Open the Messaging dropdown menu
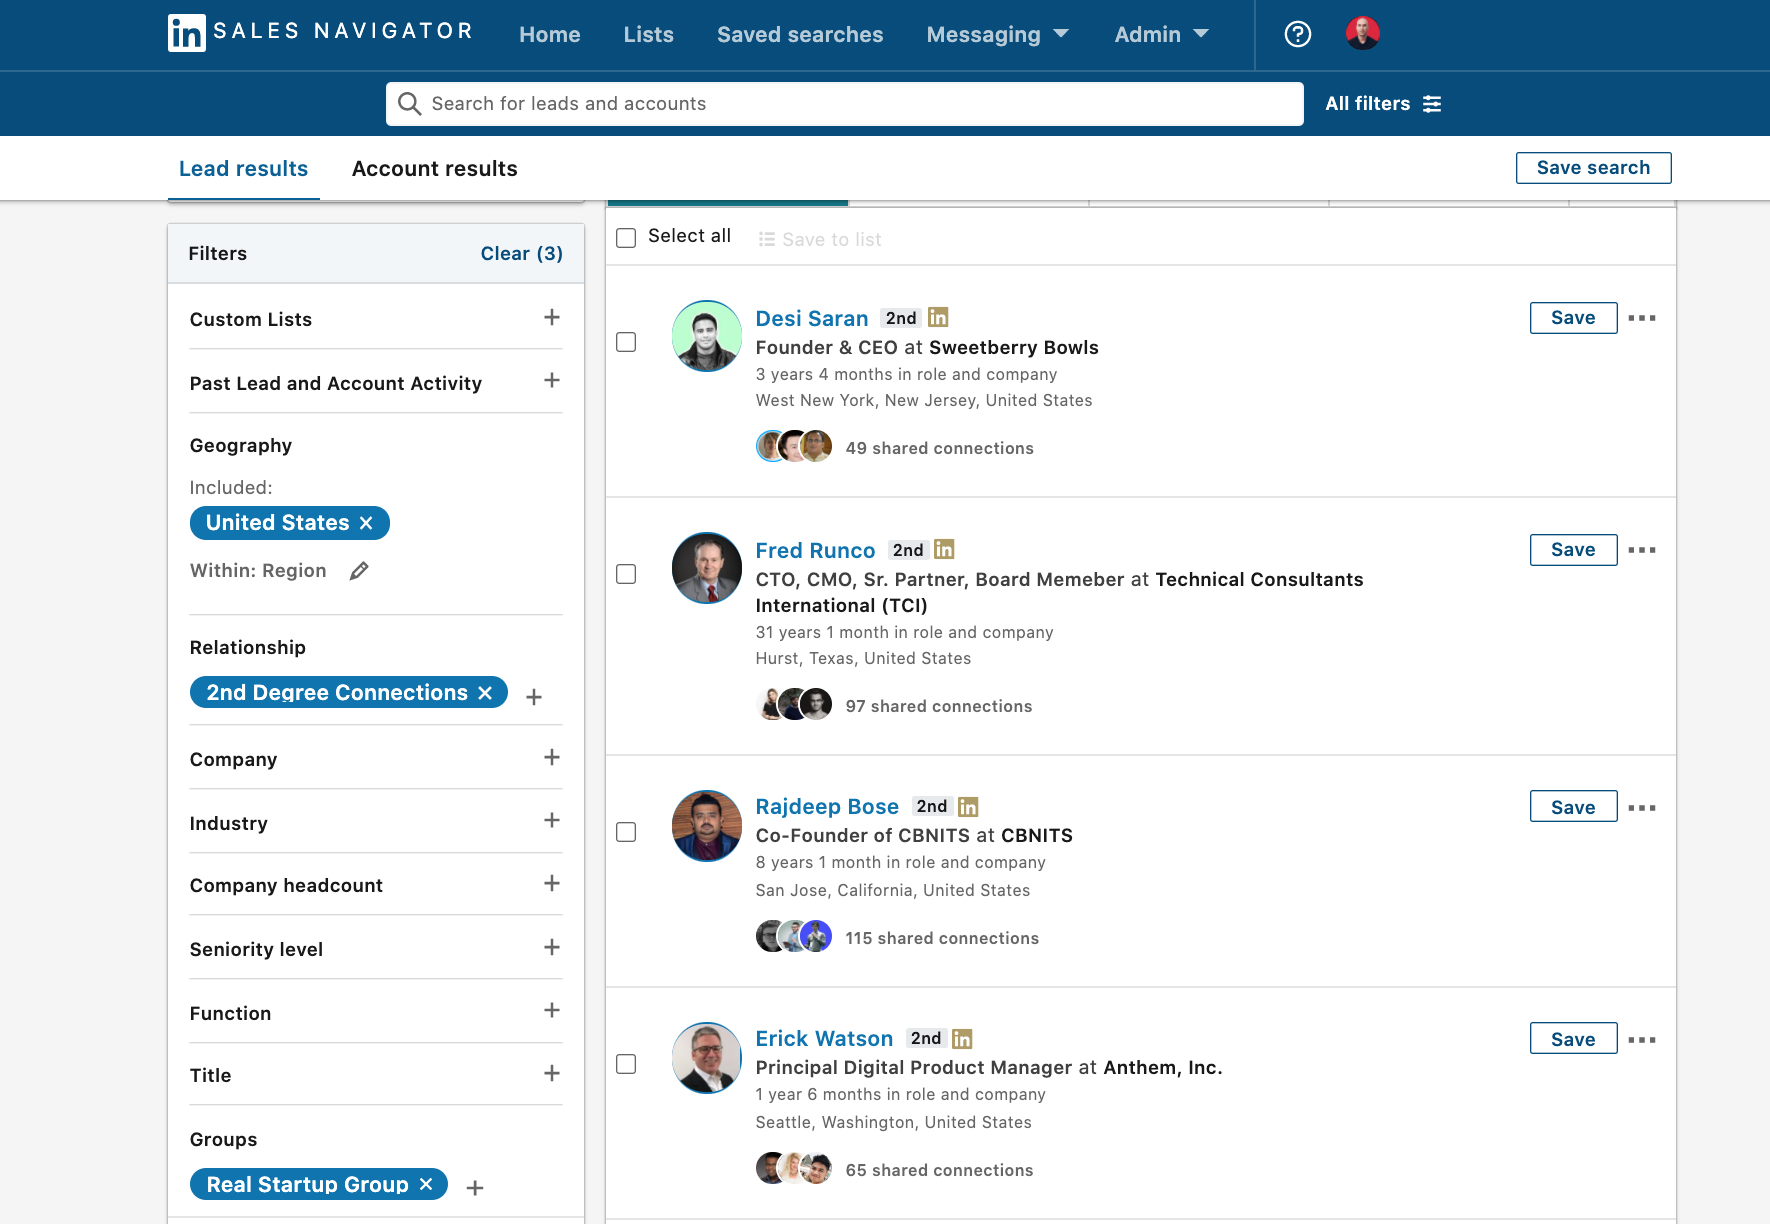1770x1224 pixels. (x=997, y=34)
